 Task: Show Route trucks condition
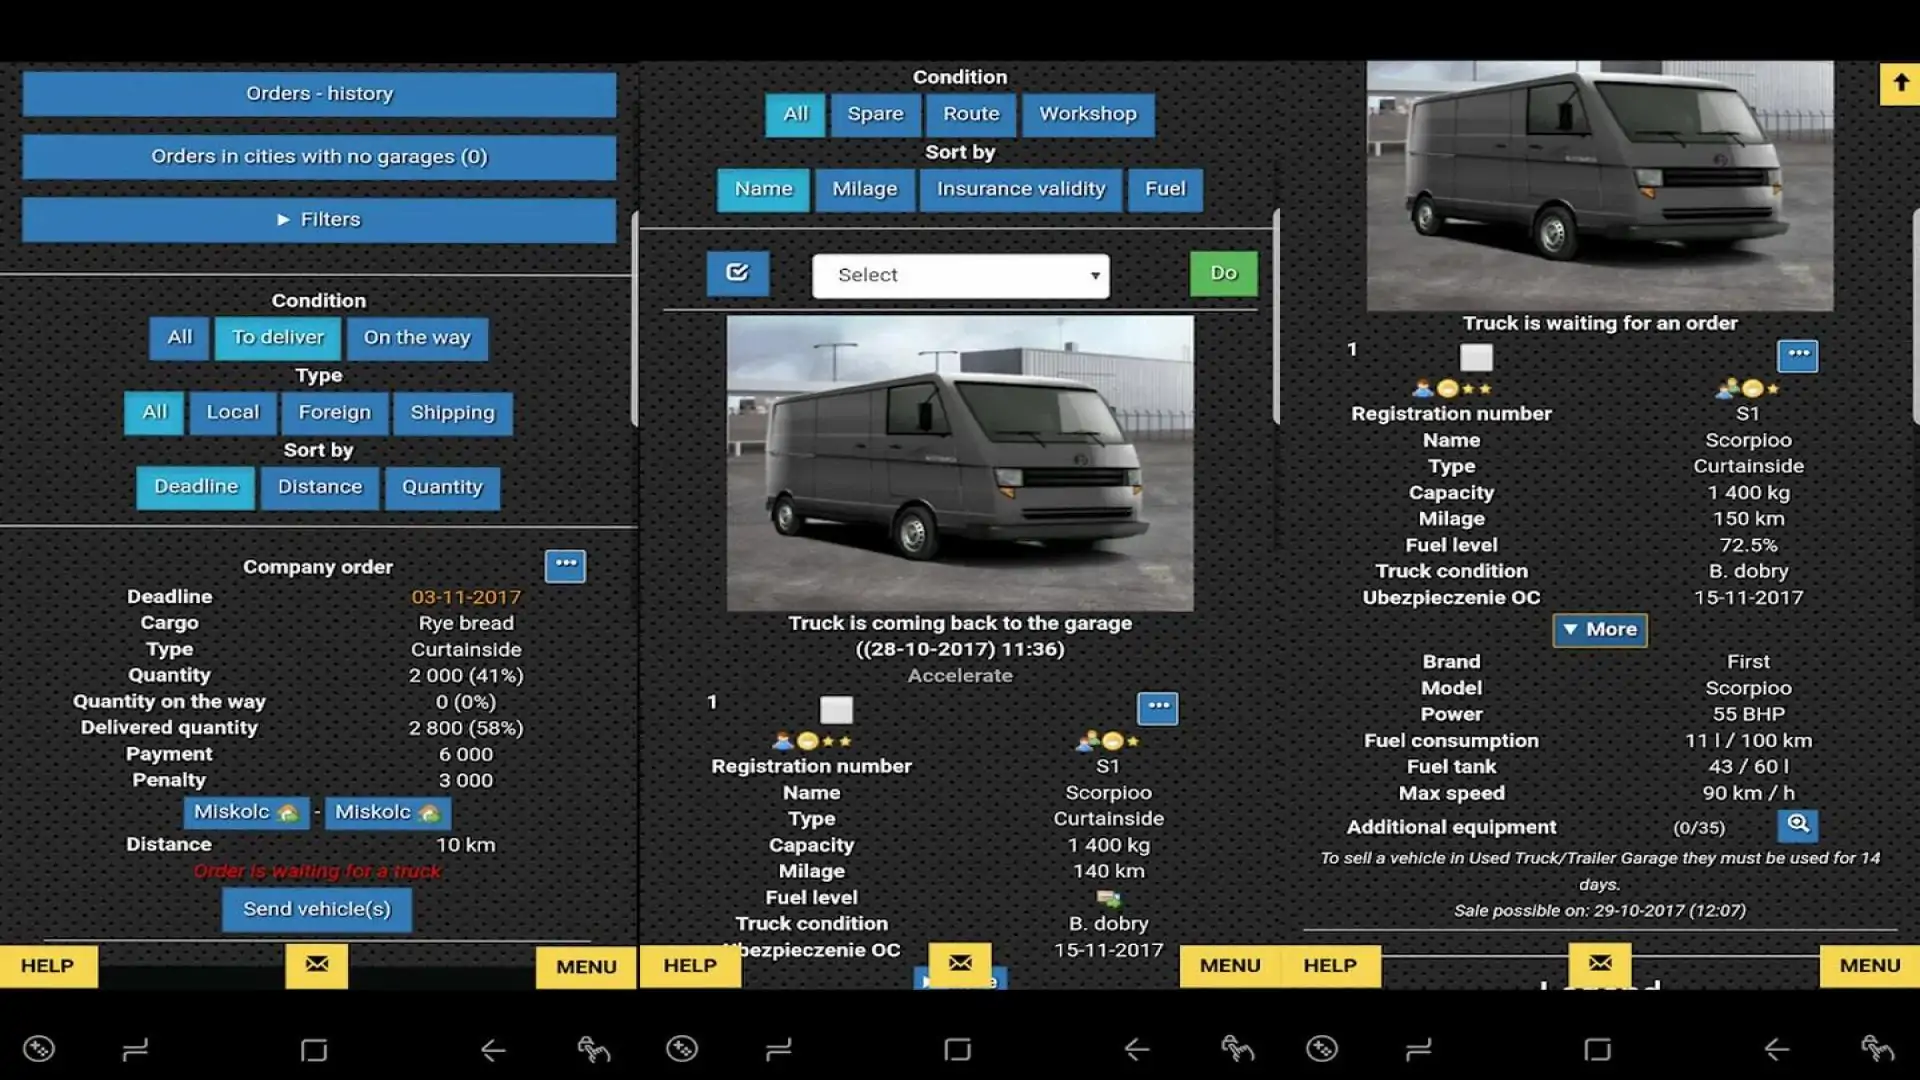(x=971, y=115)
